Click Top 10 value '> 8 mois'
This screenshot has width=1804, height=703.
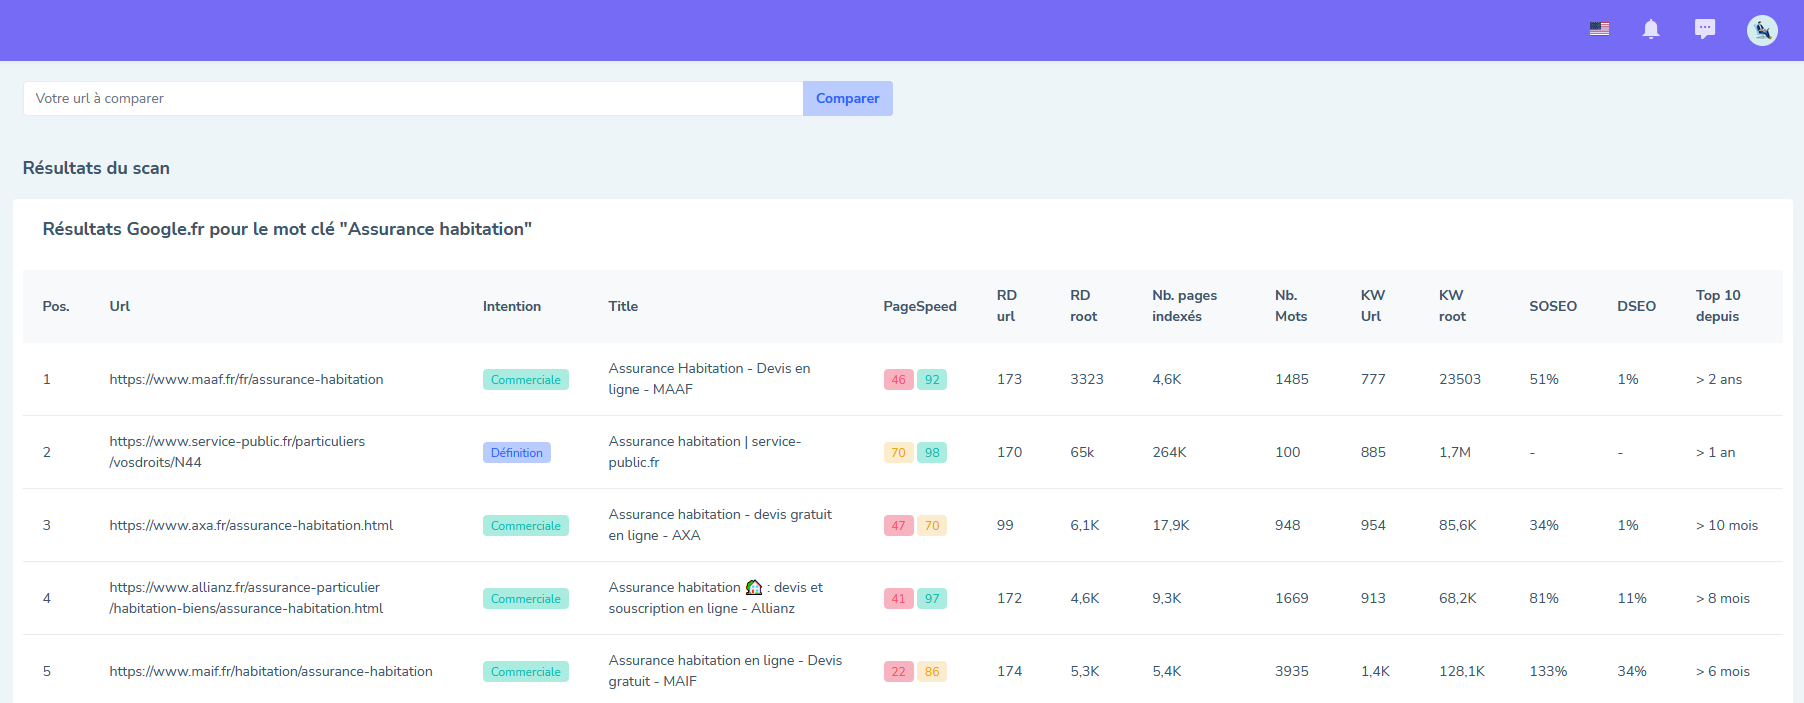tap(1723, 598)
